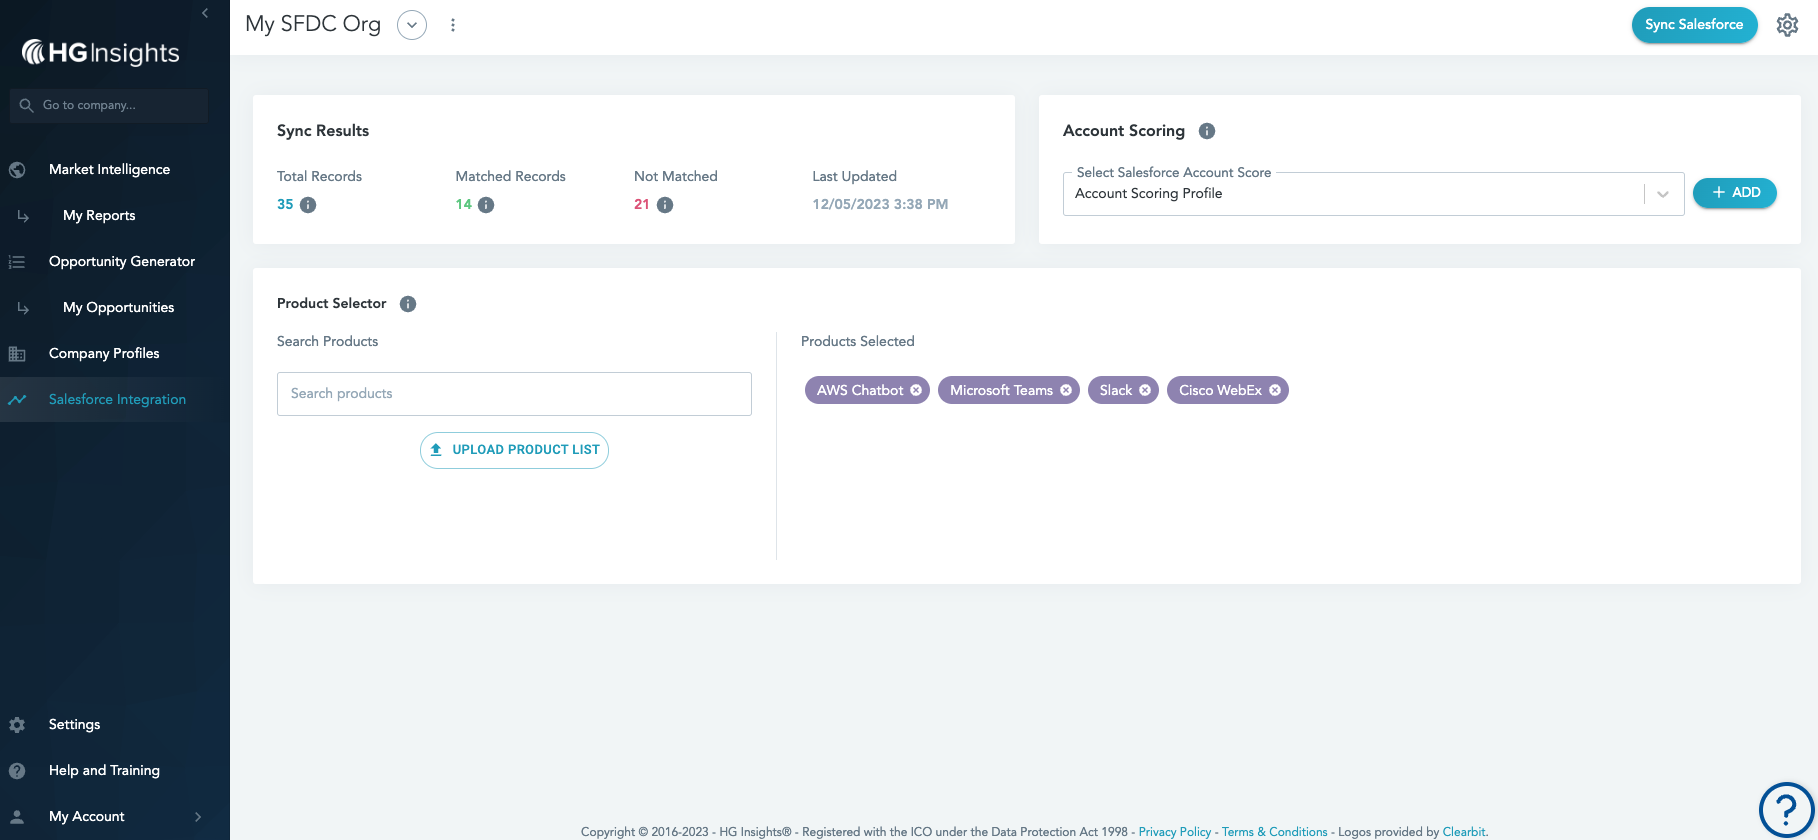Click the search magnifier icon in sidebar
The height and width of the screenshot is (840, 1818).
point(26,105)
